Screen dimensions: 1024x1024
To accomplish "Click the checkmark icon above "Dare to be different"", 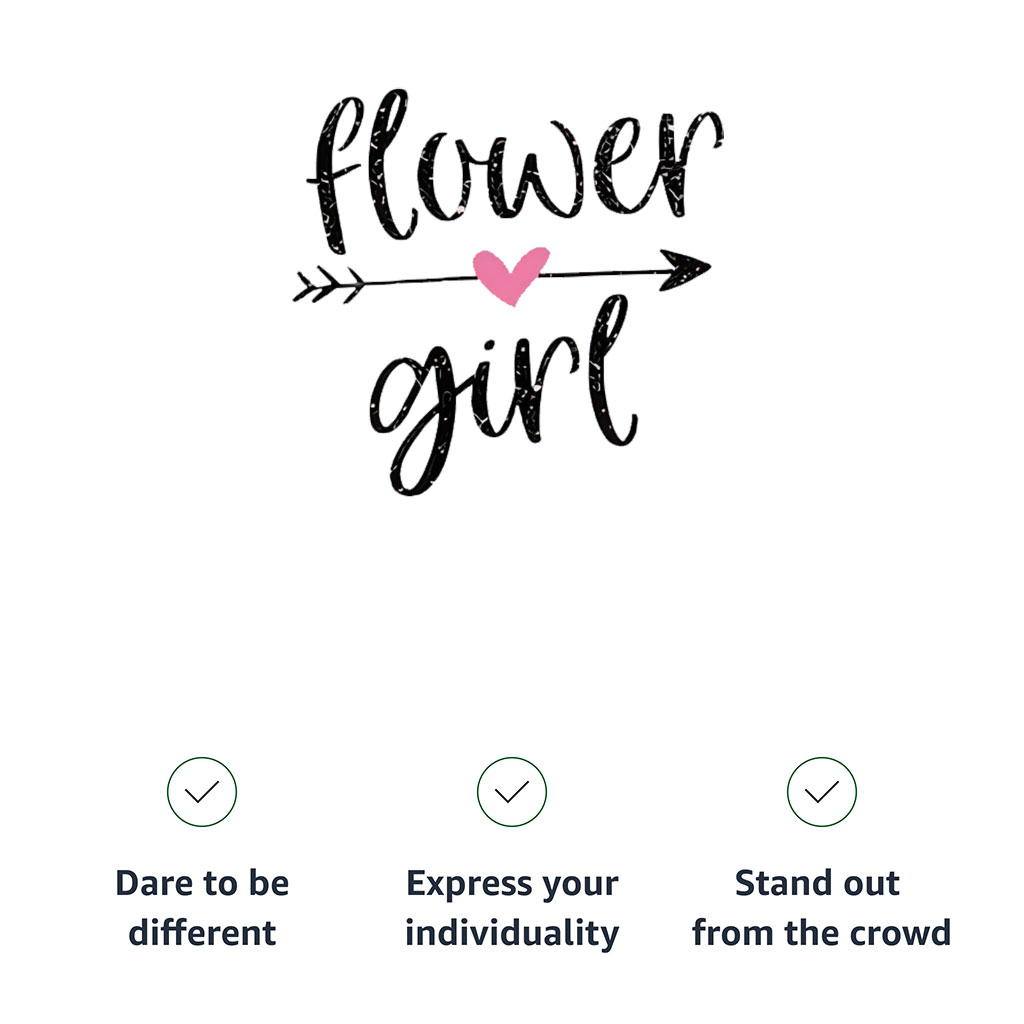I will [x=202, y=792].
